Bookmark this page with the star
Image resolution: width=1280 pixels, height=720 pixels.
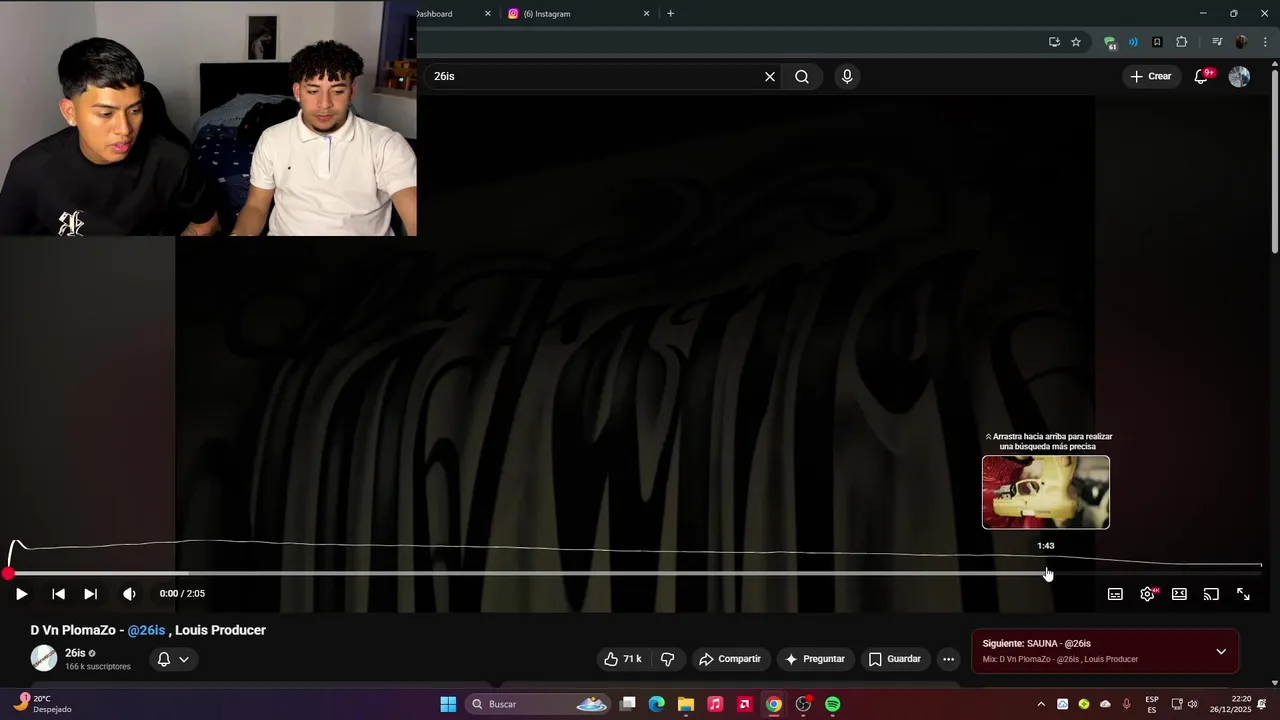tap(1076, 42)
